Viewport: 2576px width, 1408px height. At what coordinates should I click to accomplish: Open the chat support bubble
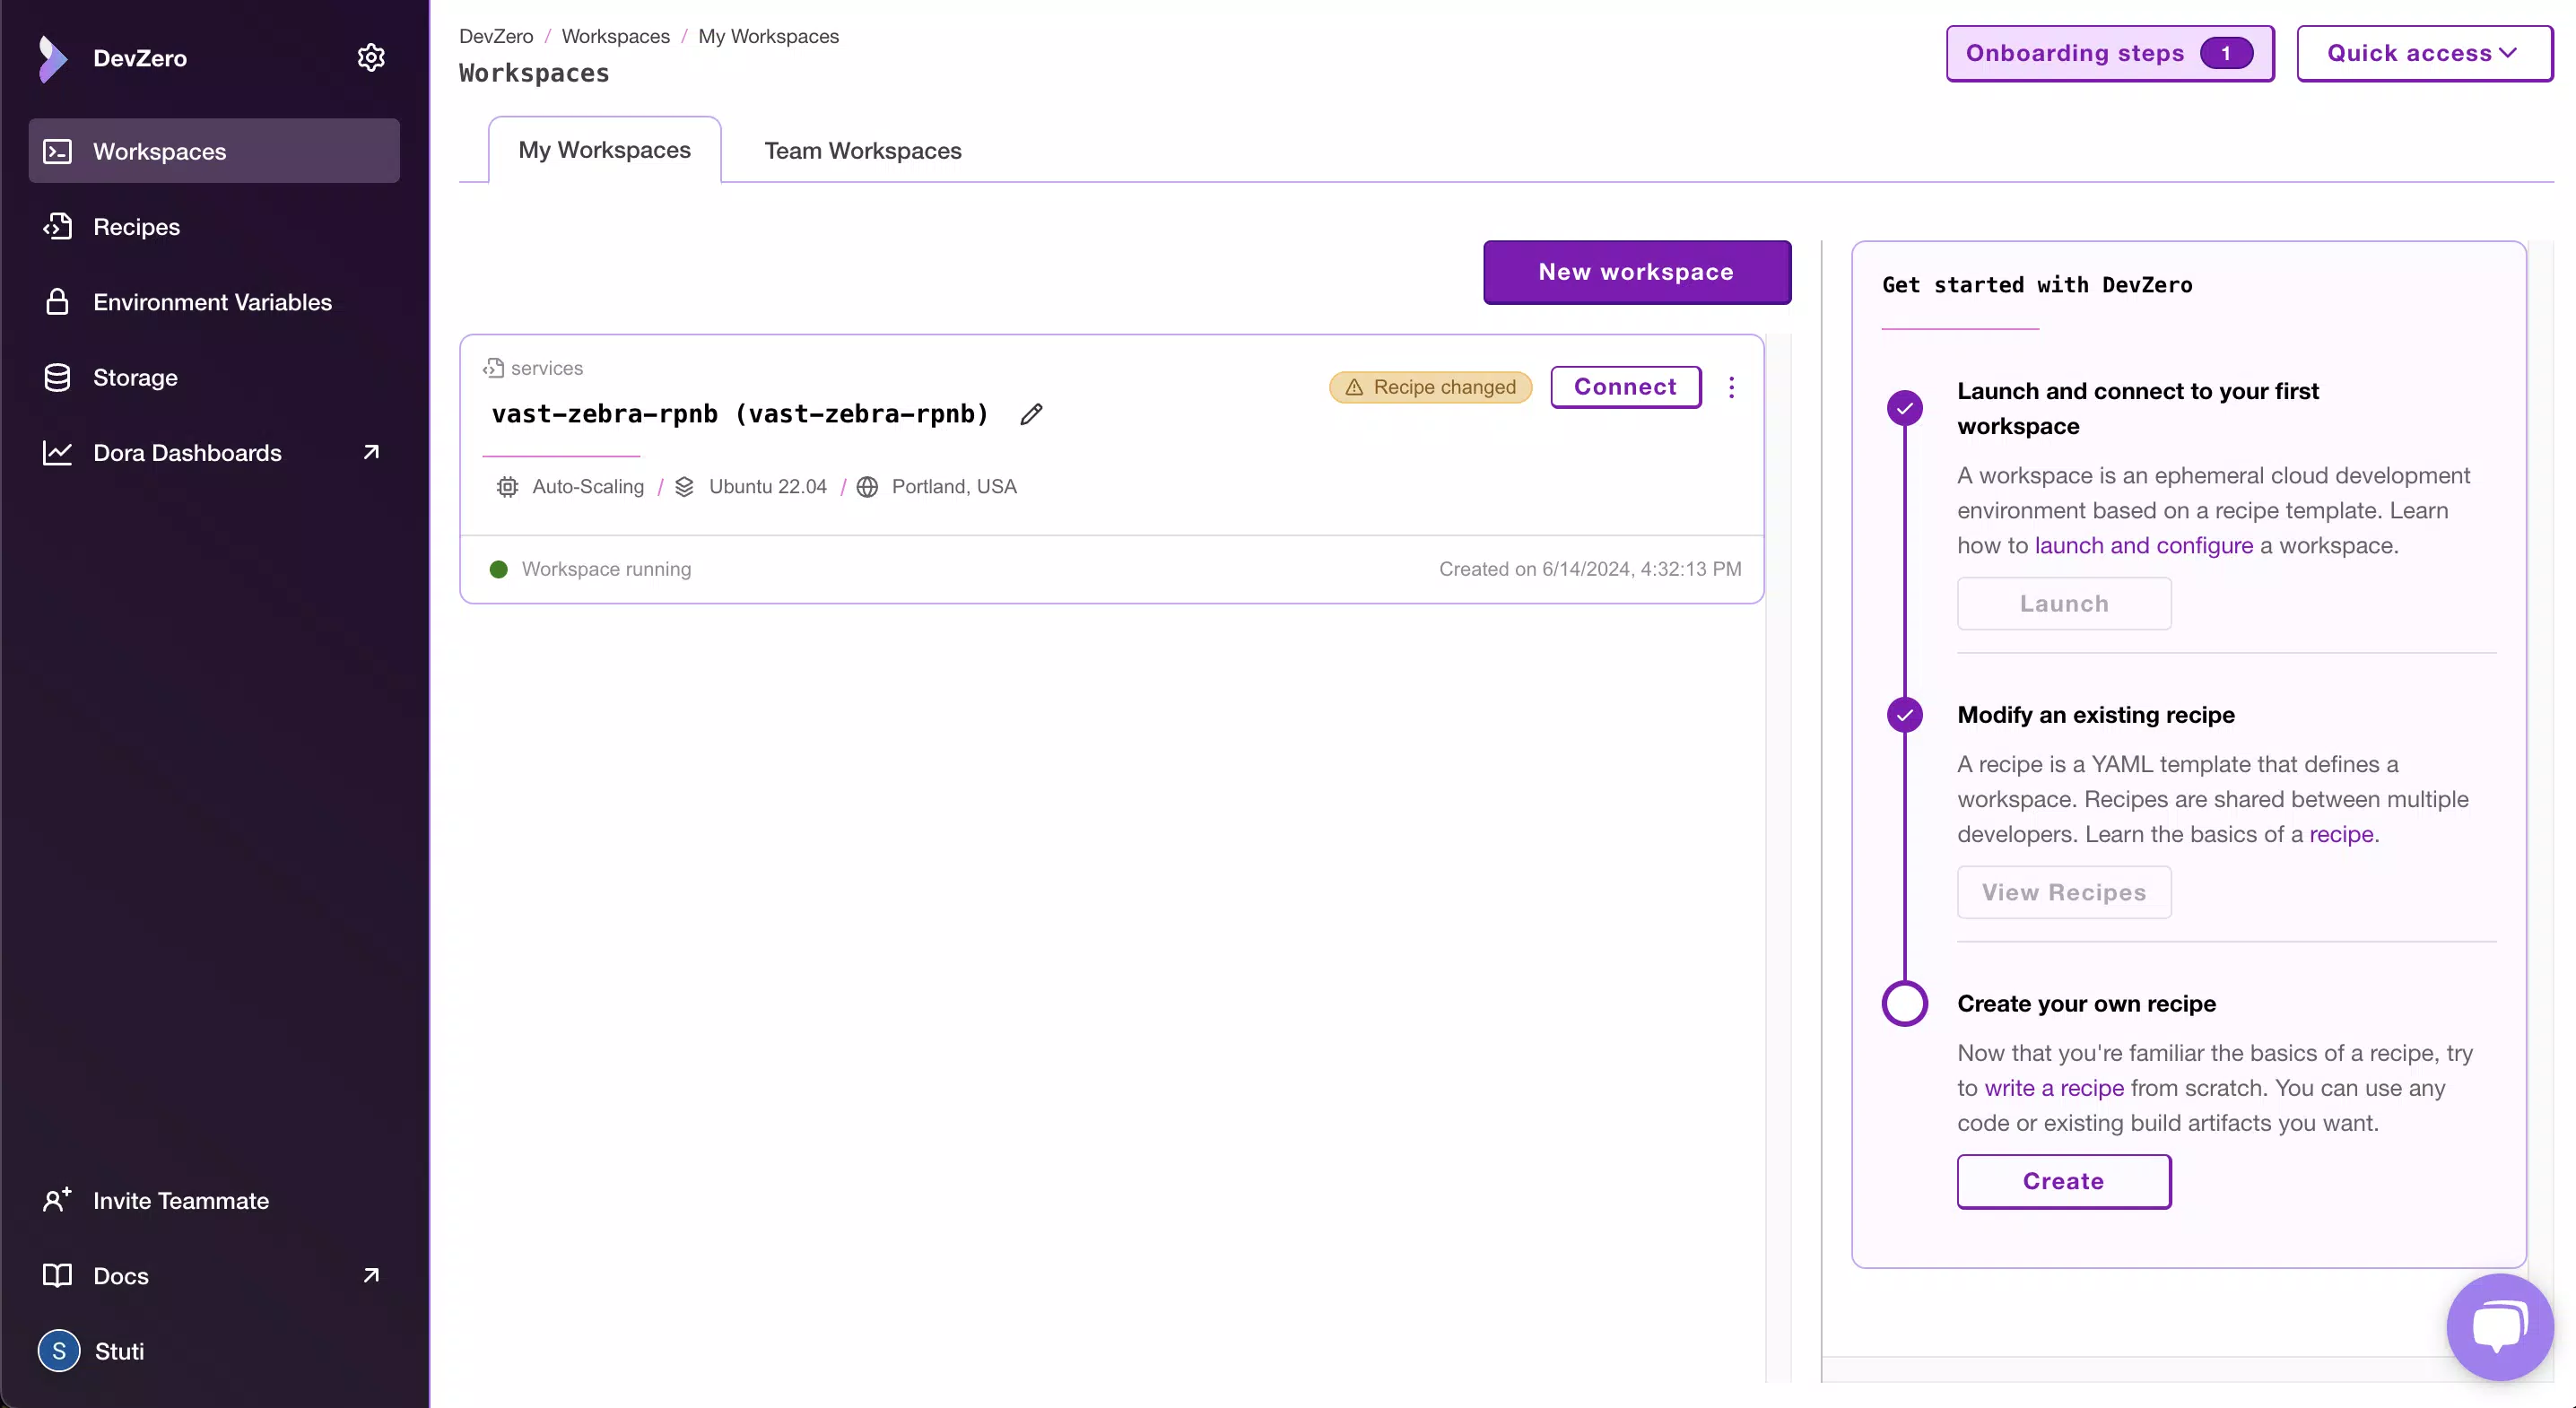[x=2500, y=1327]
